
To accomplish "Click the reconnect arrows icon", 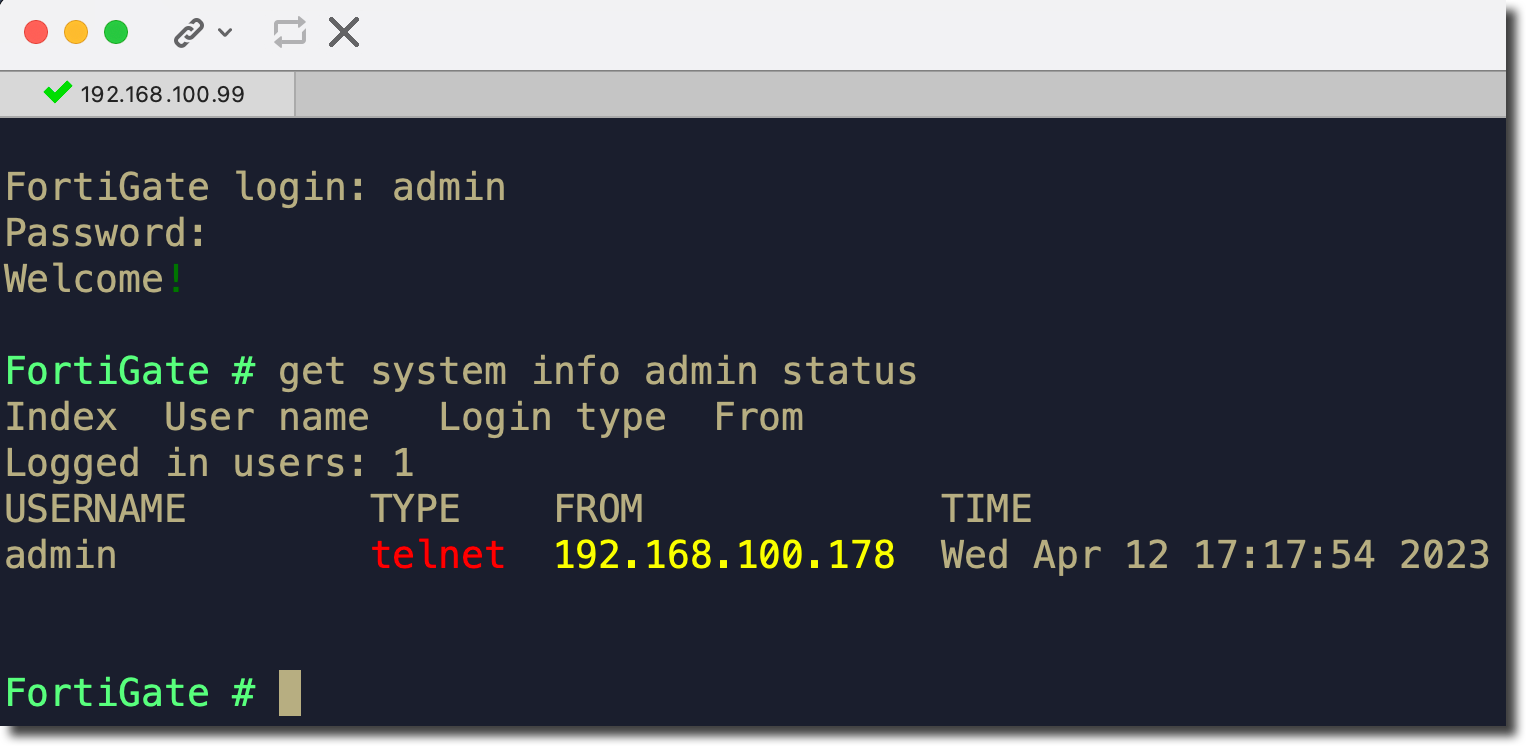I will point(289,33).
